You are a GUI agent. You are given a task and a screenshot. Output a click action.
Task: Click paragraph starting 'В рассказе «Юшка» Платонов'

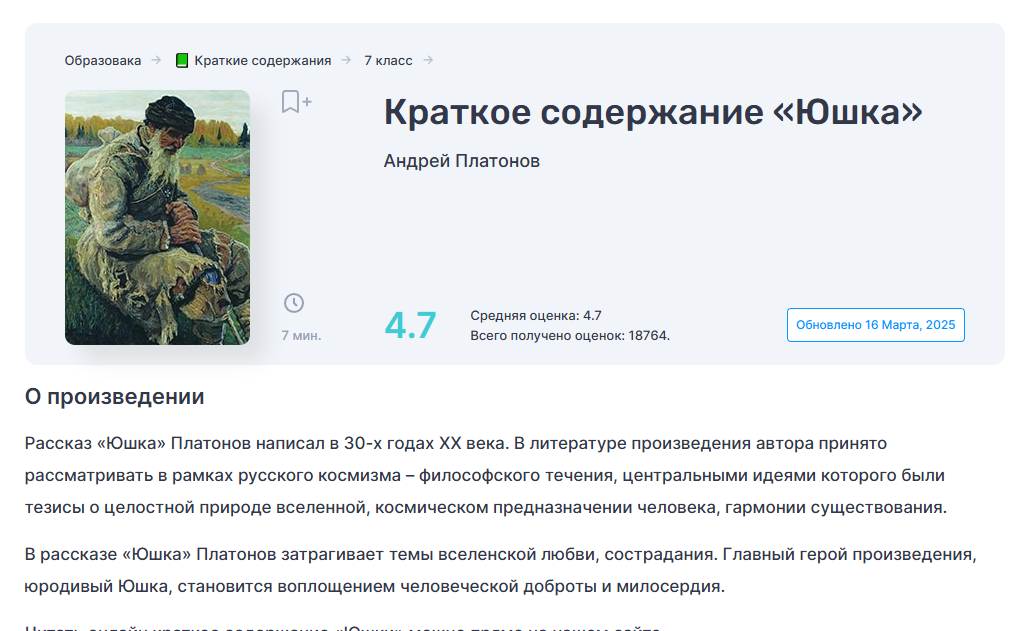click(500, 570)
